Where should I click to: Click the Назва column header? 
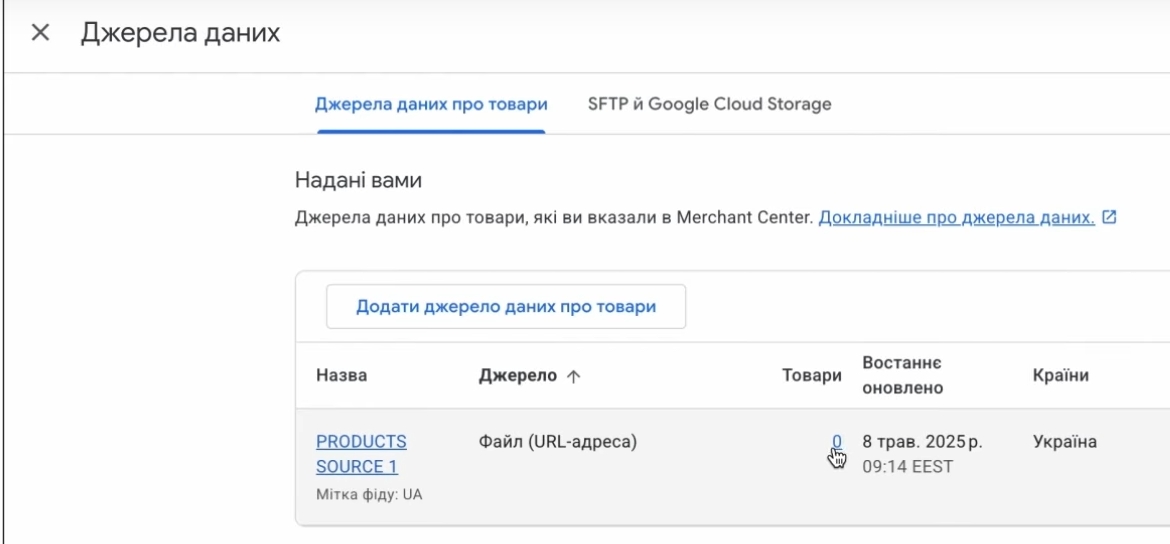(x=341, y=375)
